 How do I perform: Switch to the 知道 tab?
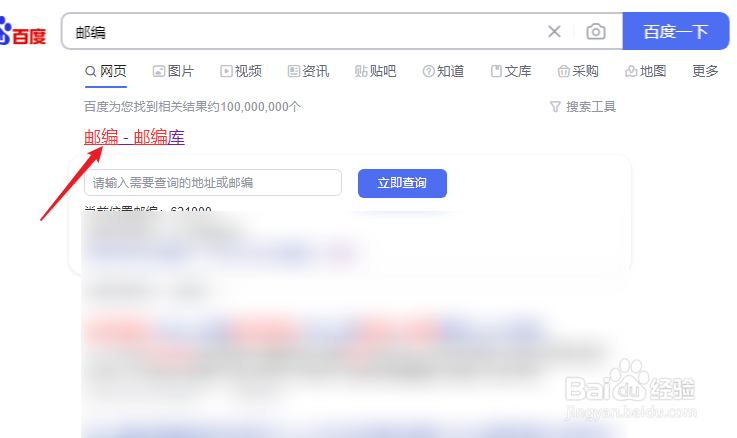pos(443,71)
